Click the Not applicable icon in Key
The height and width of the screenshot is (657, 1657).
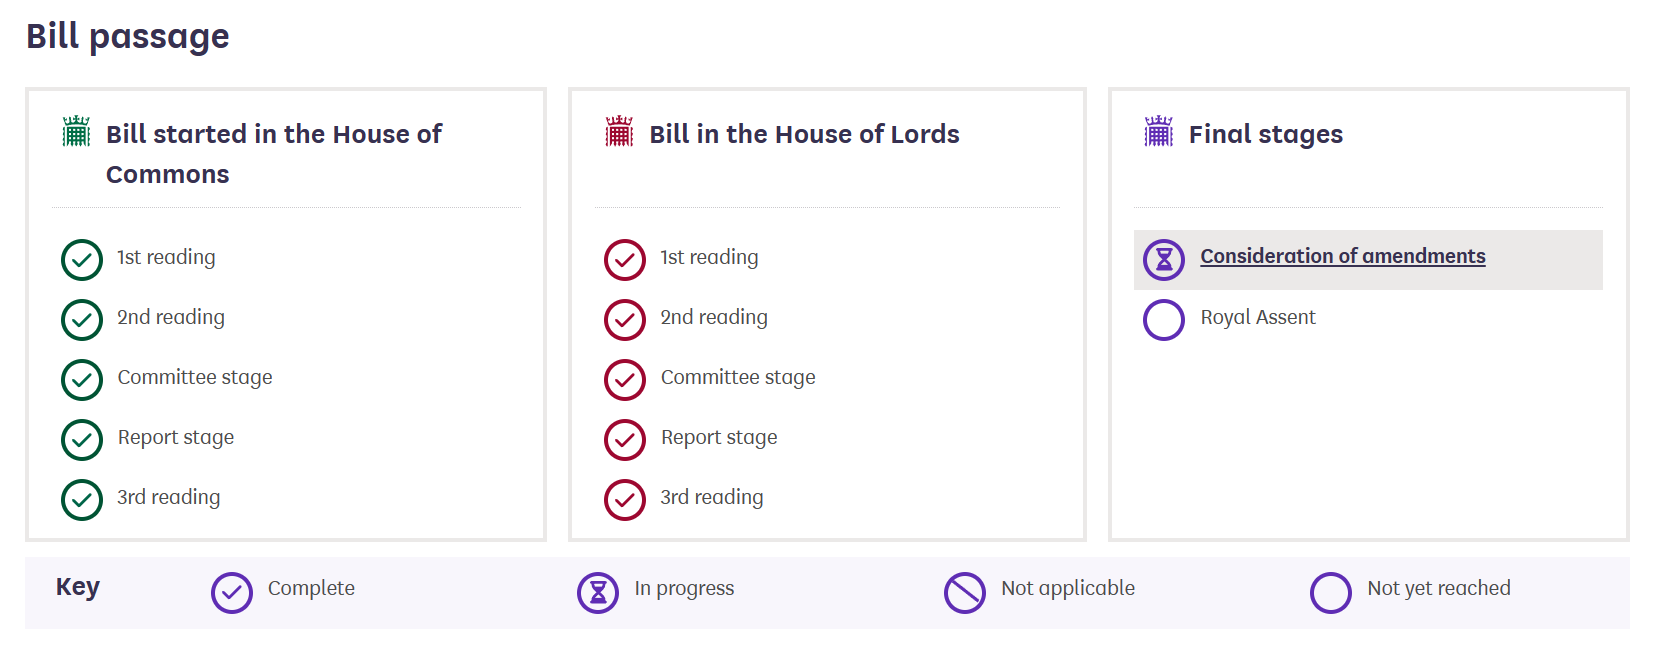965,593
